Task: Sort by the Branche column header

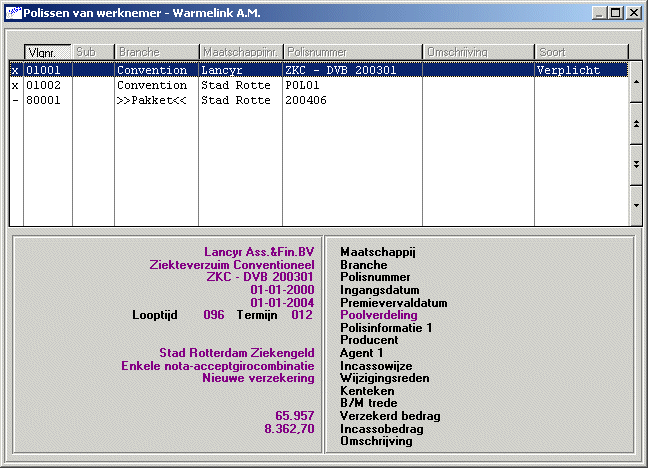Action: point(155,52)
